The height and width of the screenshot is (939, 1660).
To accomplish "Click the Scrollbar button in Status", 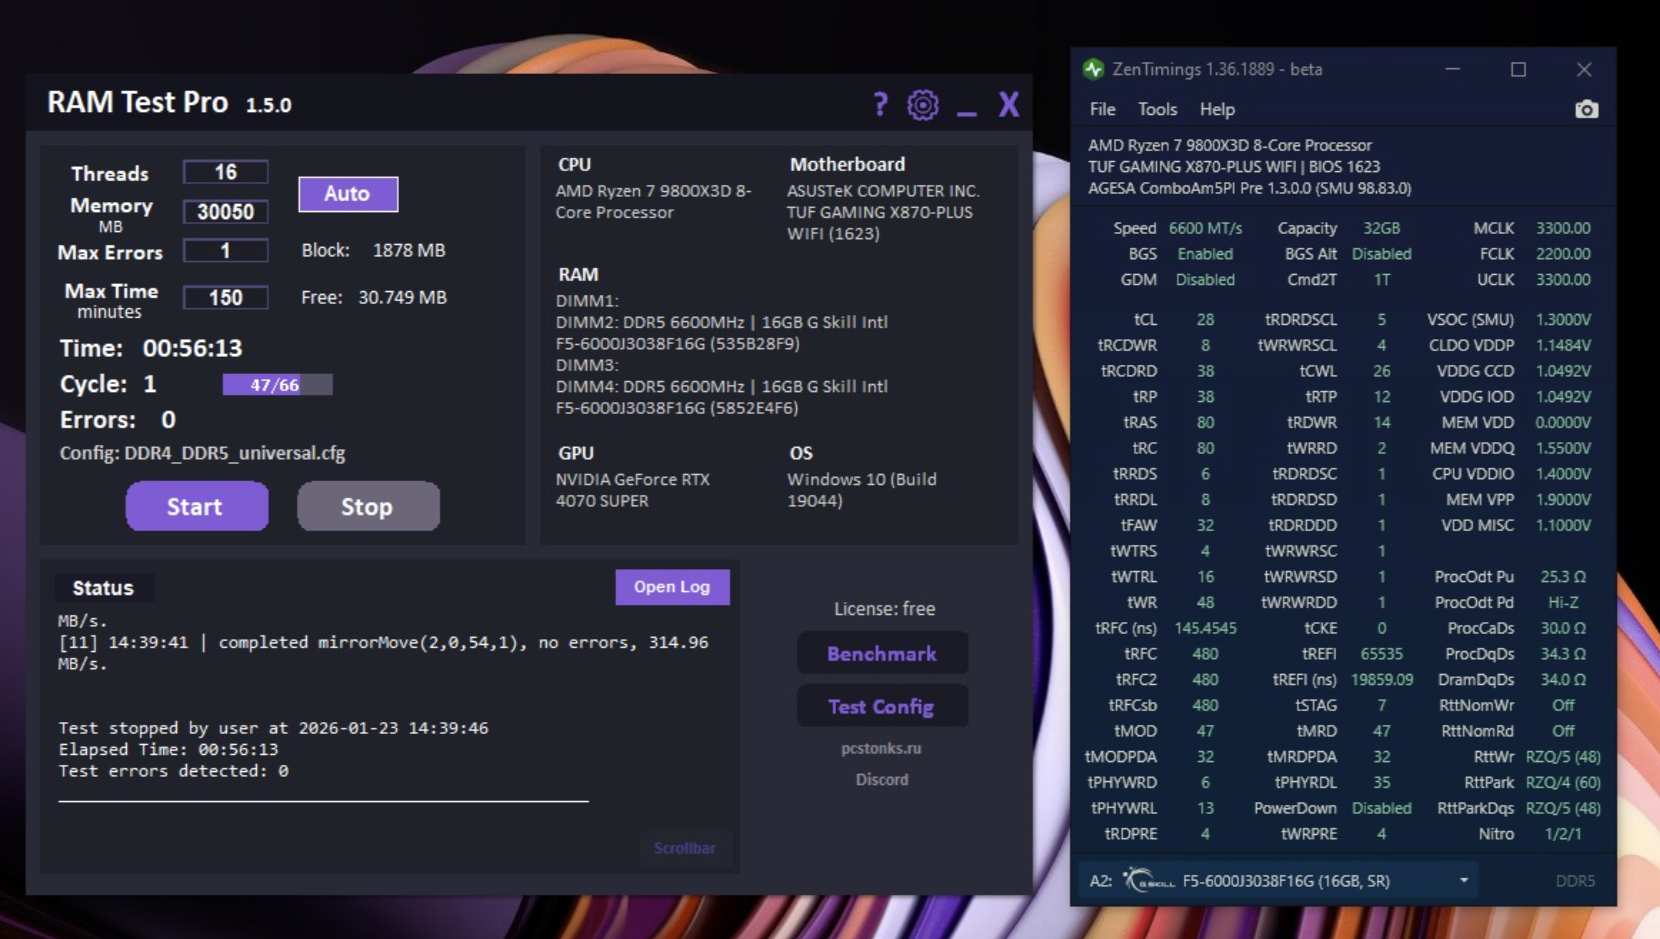I will 684,848.
